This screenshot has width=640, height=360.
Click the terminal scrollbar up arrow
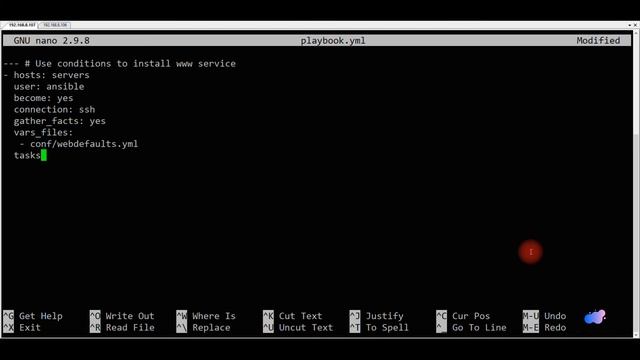click(636, 33)
